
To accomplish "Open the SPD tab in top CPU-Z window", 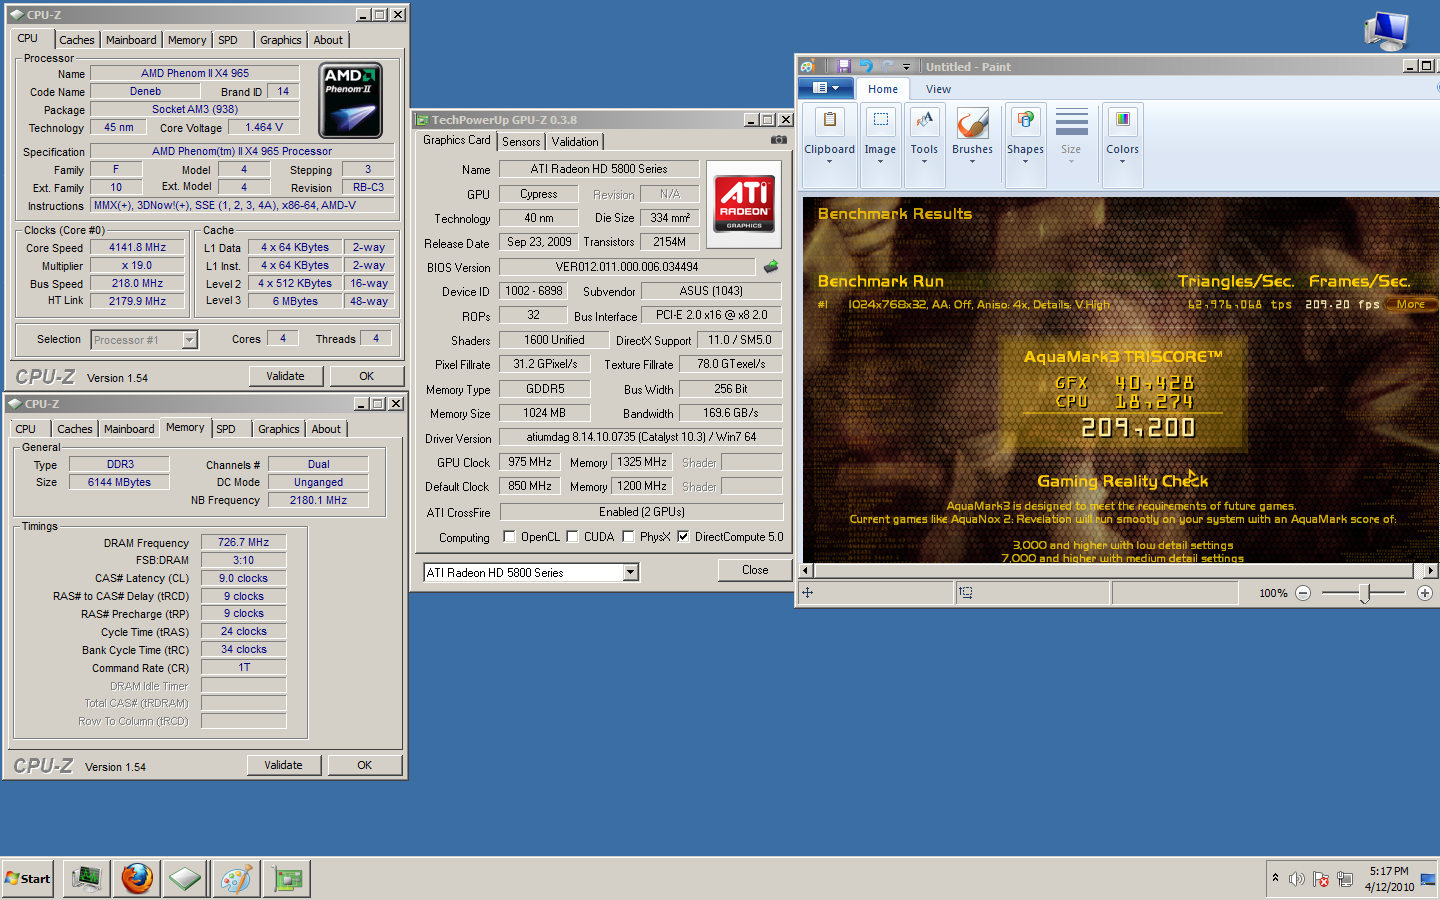I will (x=228, y=40).
